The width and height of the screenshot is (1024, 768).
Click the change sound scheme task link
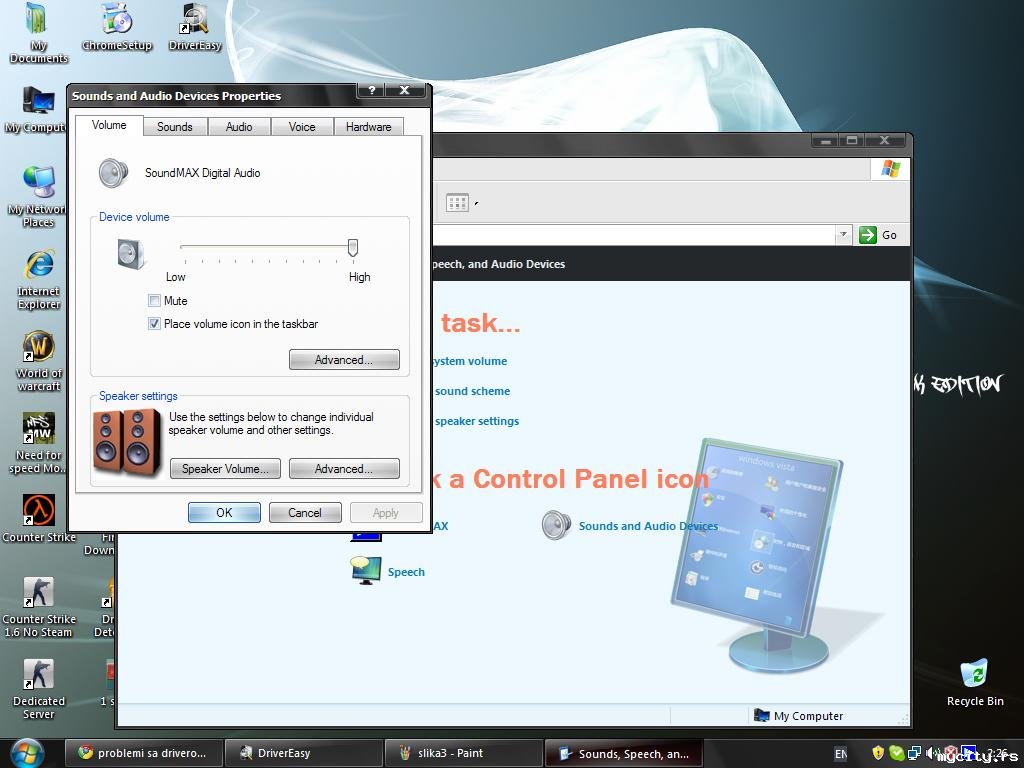pyautogui.click(x=472, y=391)
